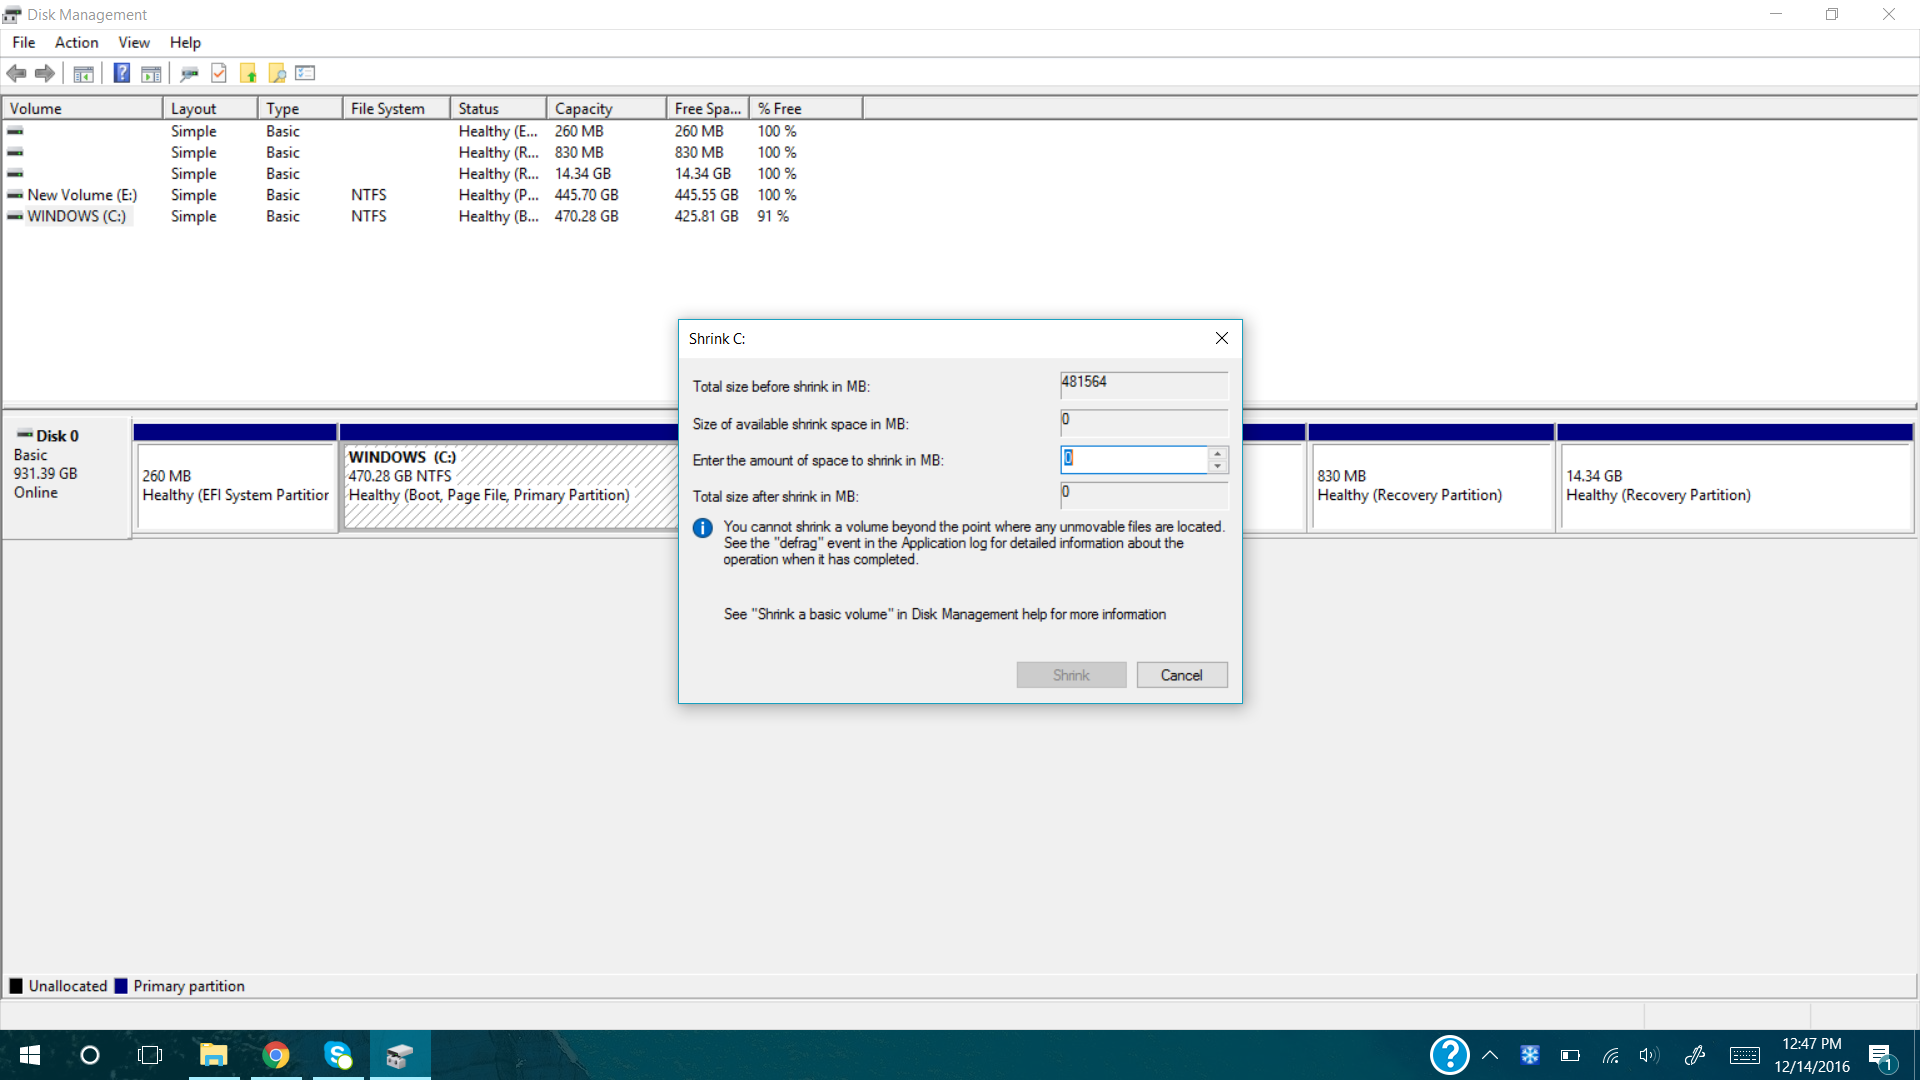Viewport: 1920px width, 1080px height.
Task: Open the Disk Management app from the taskbar
Action: coord(400,1055)
